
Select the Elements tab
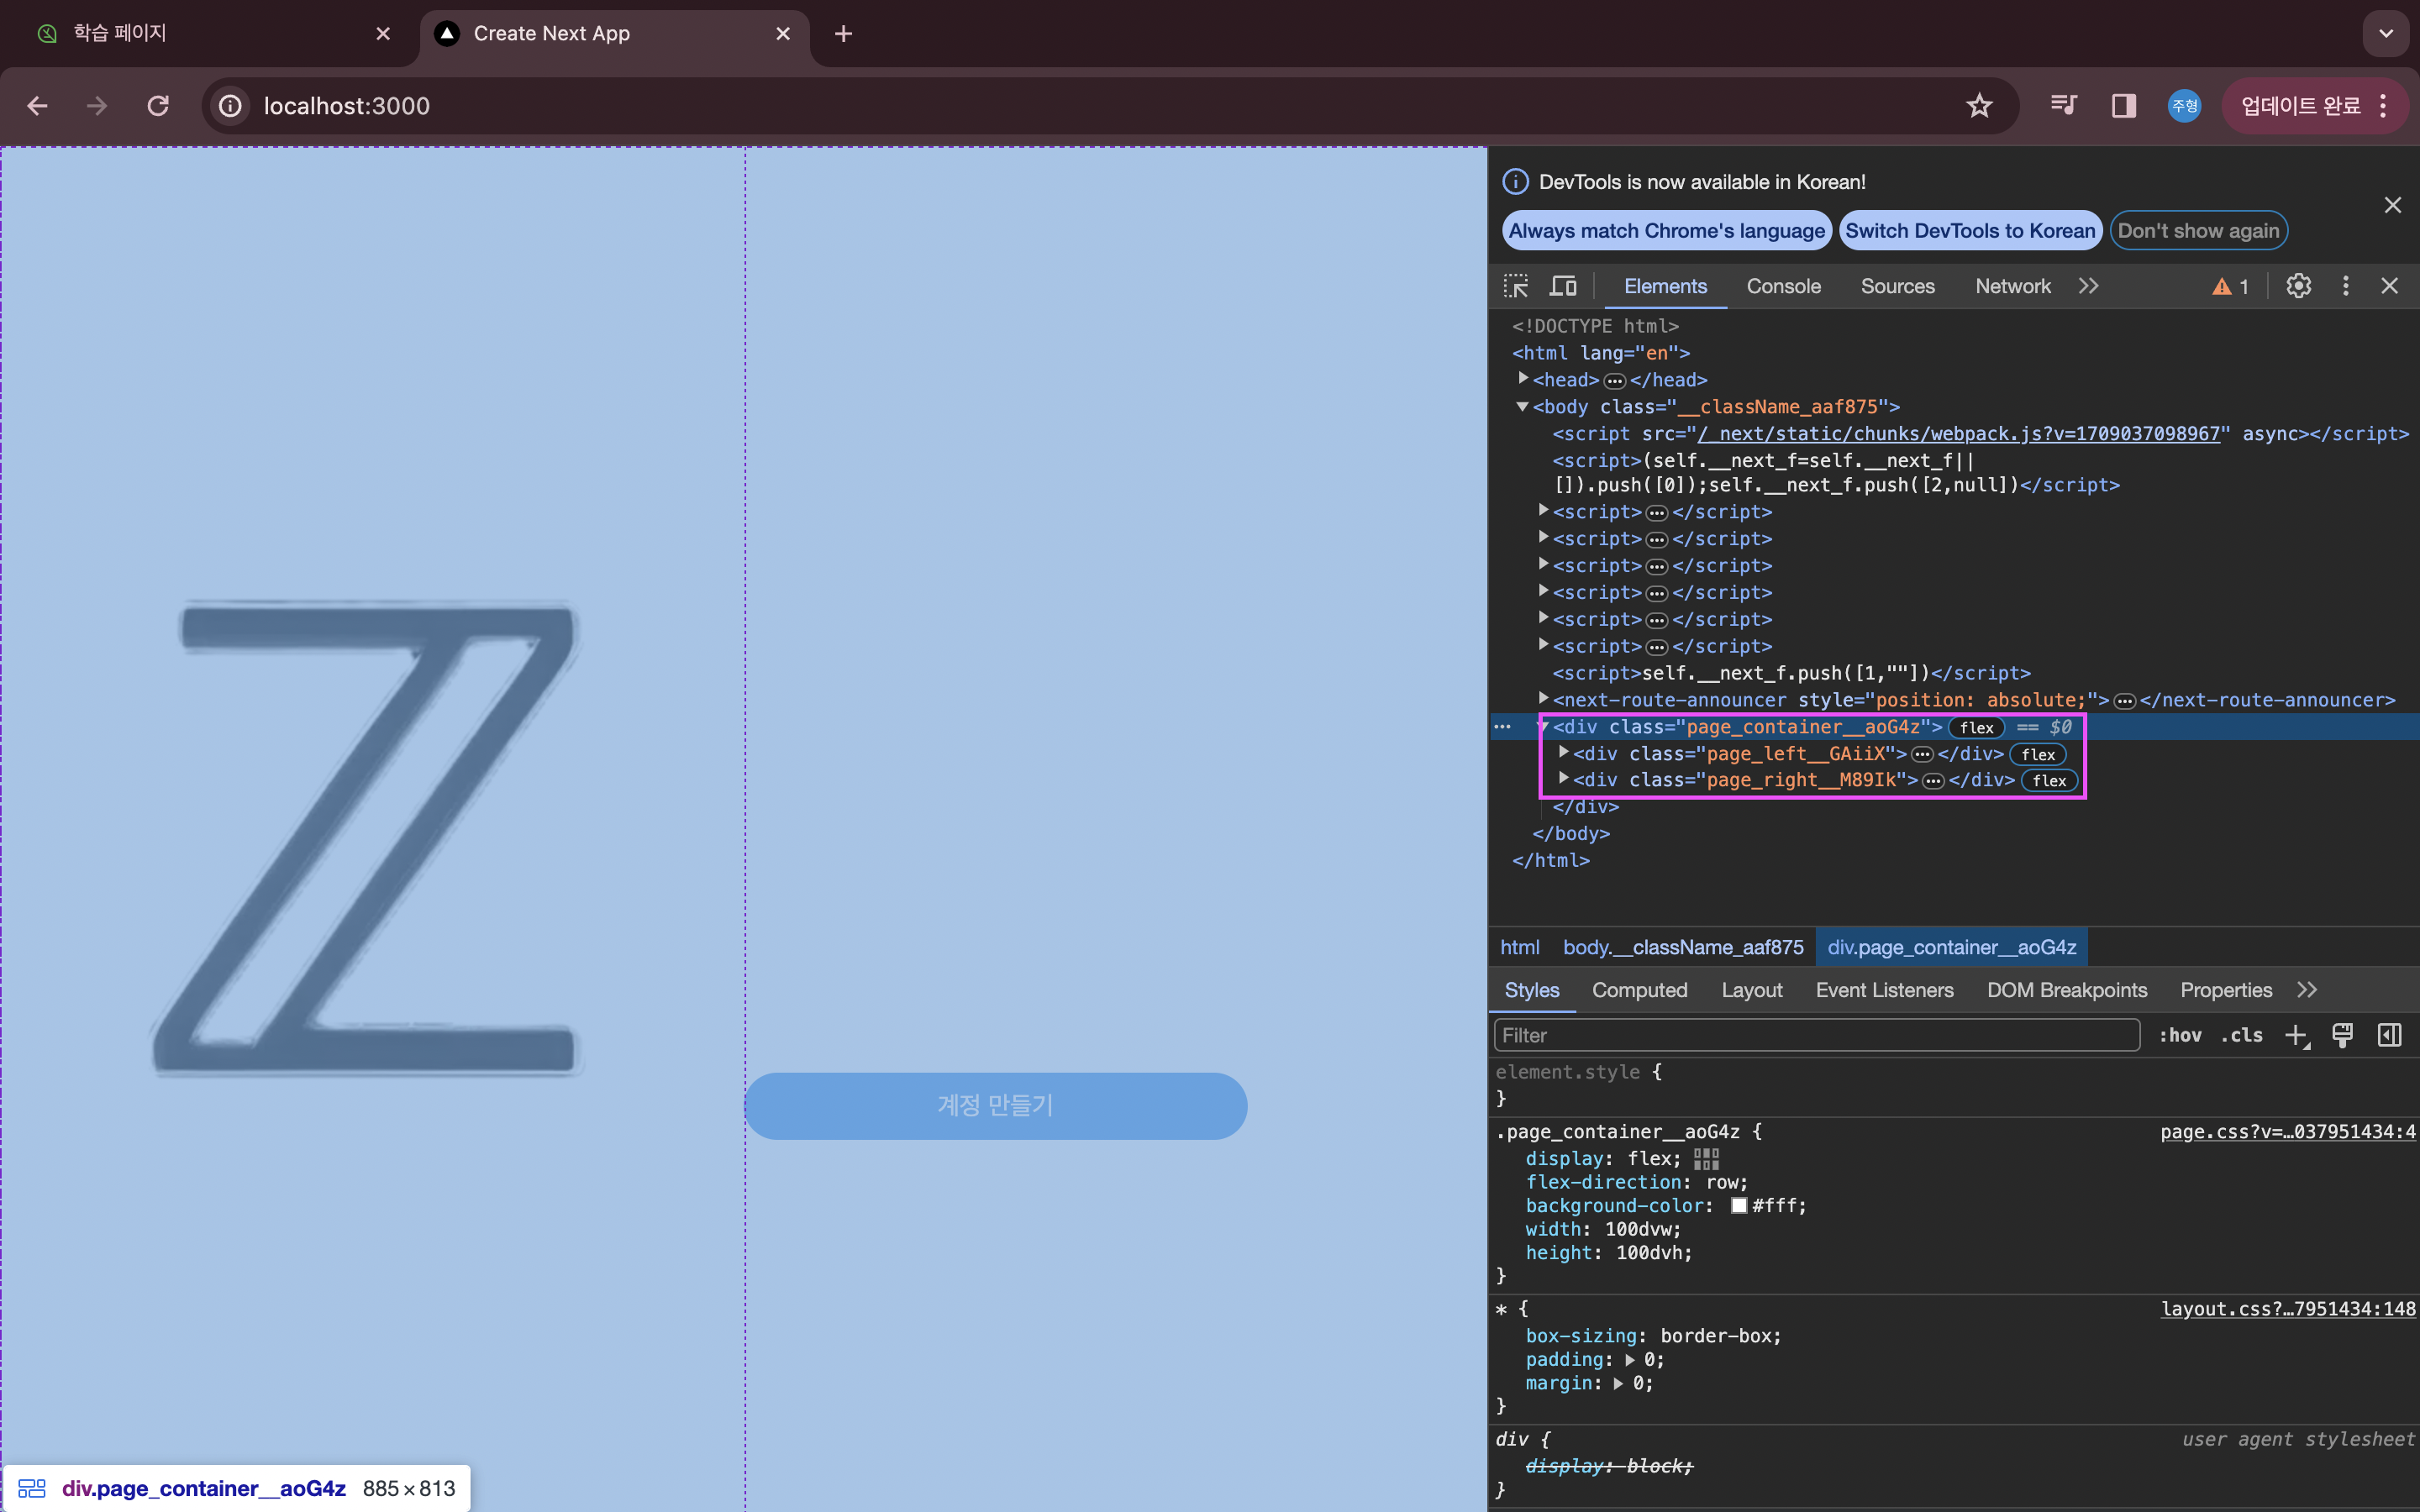pyautogui.click(x=1665, y=287)
